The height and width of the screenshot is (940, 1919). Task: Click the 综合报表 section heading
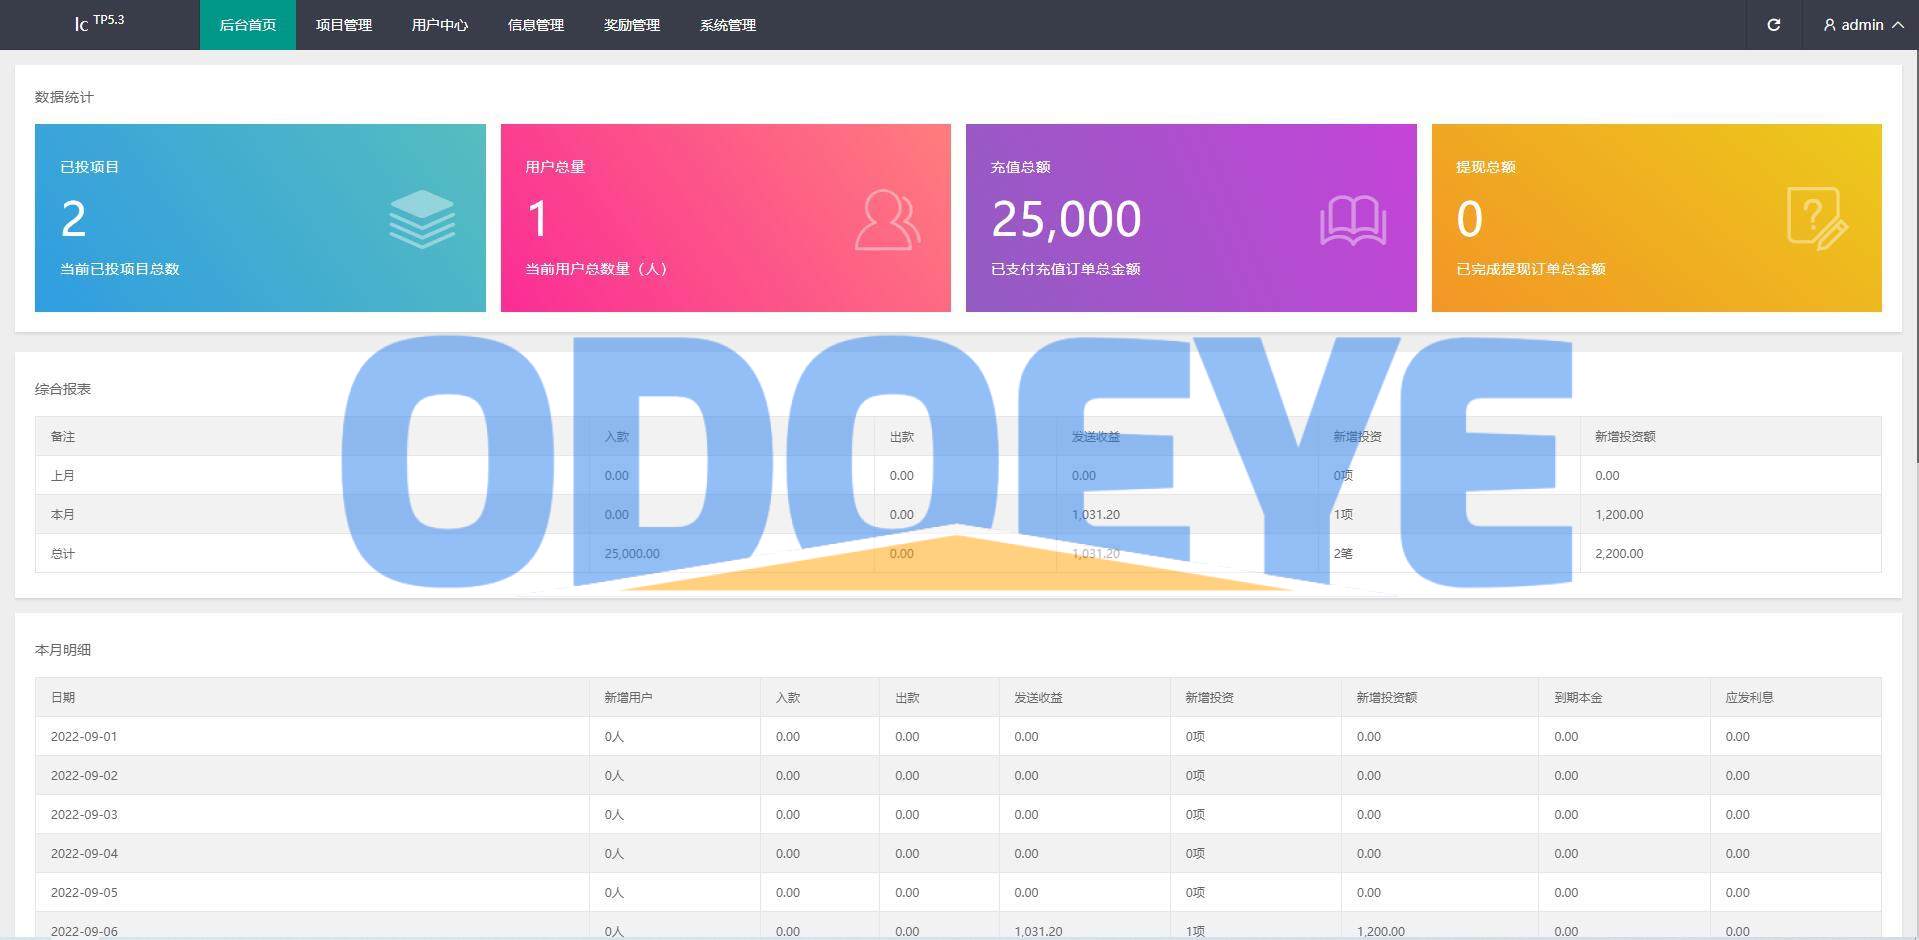tap(63, 389)
